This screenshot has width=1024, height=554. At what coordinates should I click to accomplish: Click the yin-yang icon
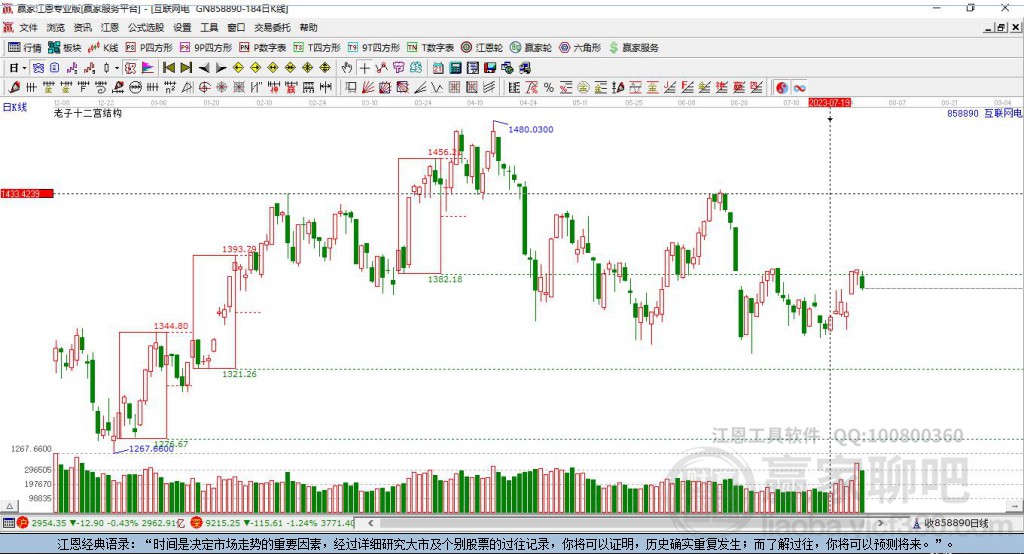coord(782,88)
